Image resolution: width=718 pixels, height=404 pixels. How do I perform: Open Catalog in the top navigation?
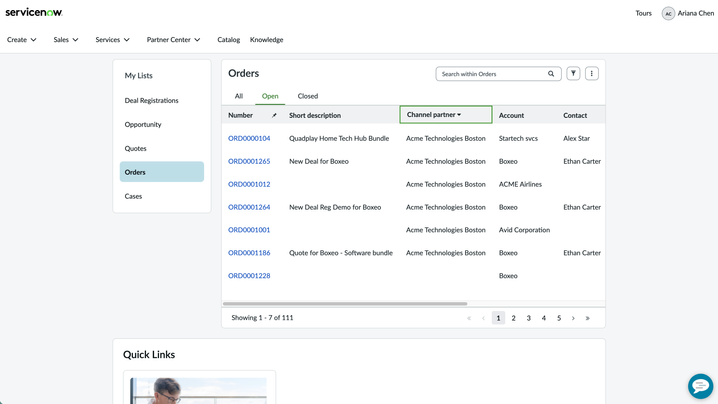pos(228,40)
